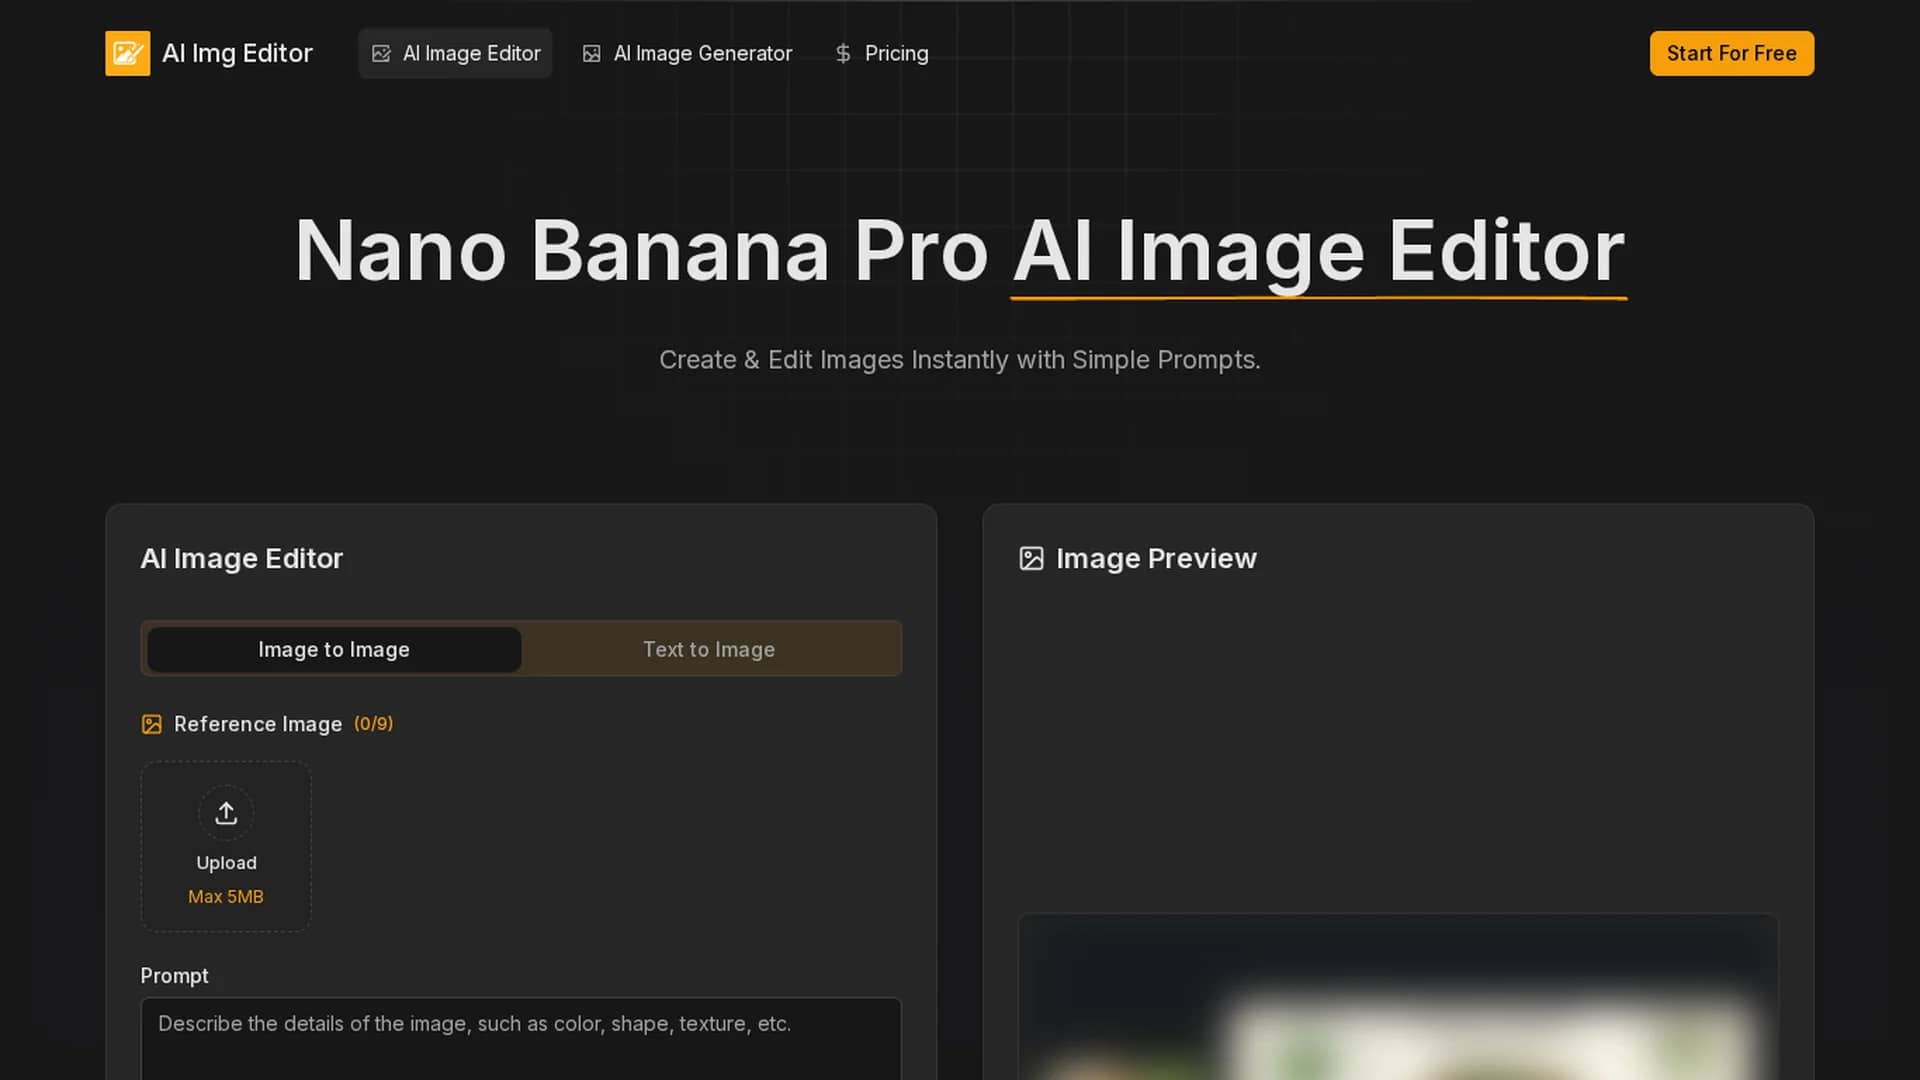Viewport: 1920px width, 1080px height.
Task: Click the Start For Free button
Action: pyautogui.click(x=1731, y=53)
